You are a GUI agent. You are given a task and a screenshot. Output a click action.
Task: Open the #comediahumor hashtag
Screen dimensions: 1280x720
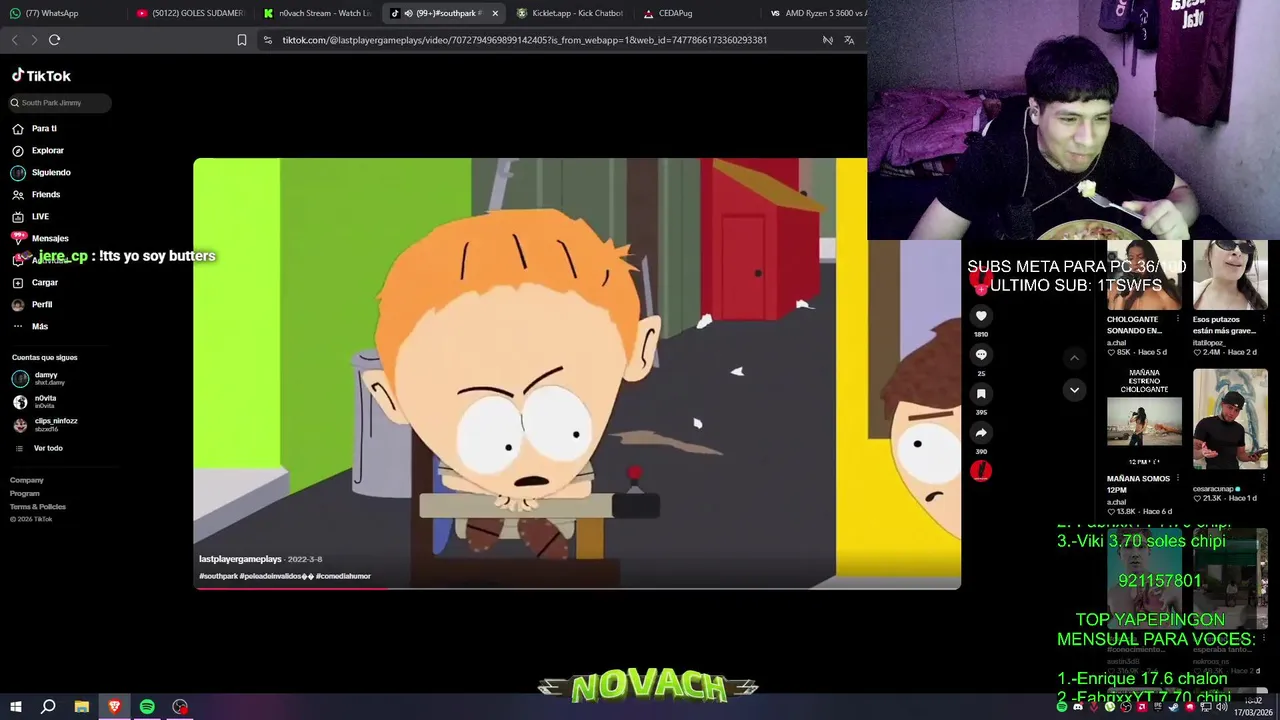coord(343,576)
